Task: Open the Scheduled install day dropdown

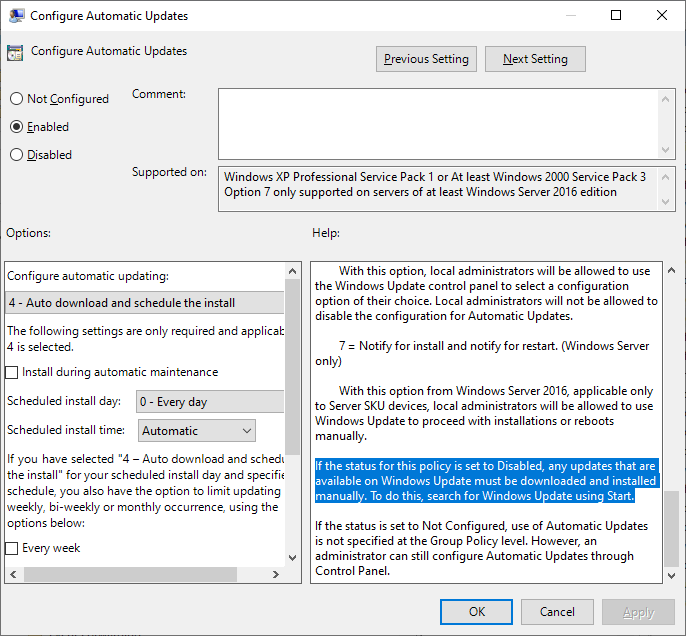Action: pos(210,402)
